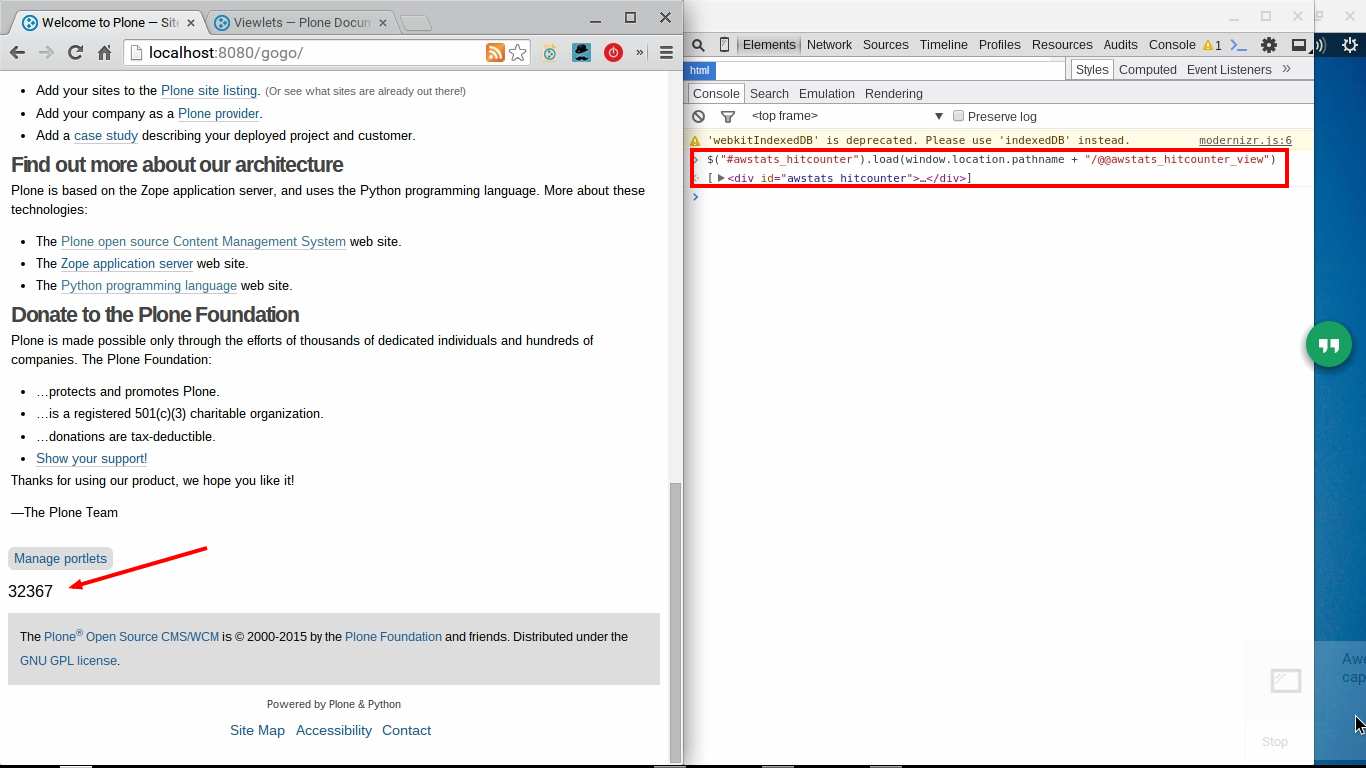Click the system tray sound icon
The height and width of the screenshot is (768, 1366).
pos(1321,44)
